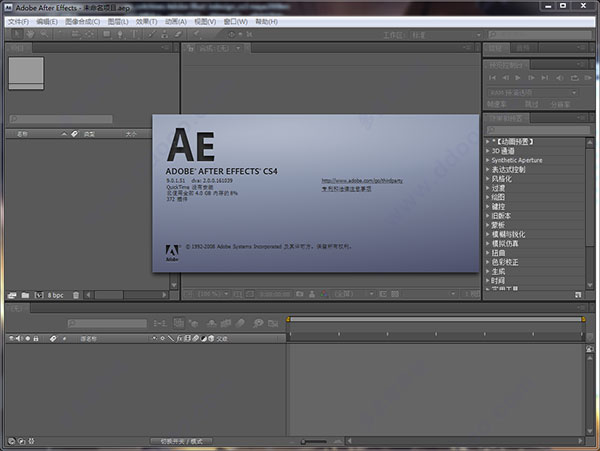Expand the 风格化 effects category
The width and height of the screenshot is (600, 451).
(488, 178)
